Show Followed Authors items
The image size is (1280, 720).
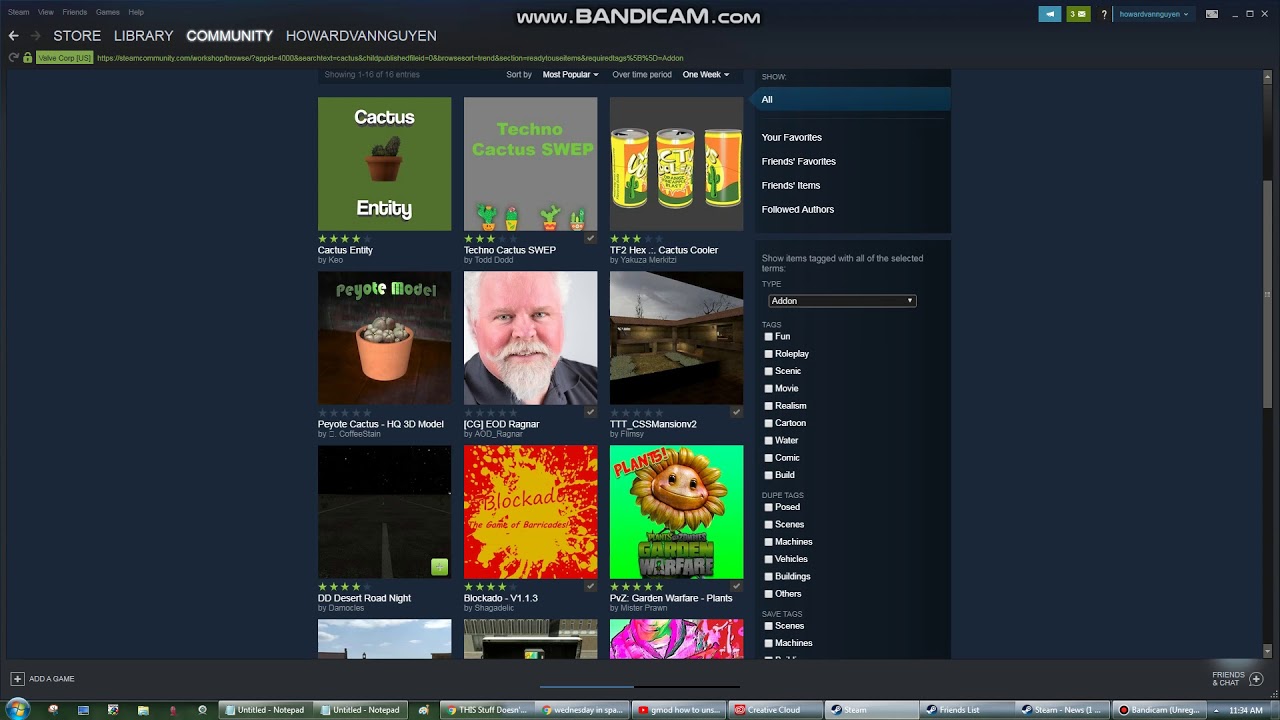click(x=798, y=209)
